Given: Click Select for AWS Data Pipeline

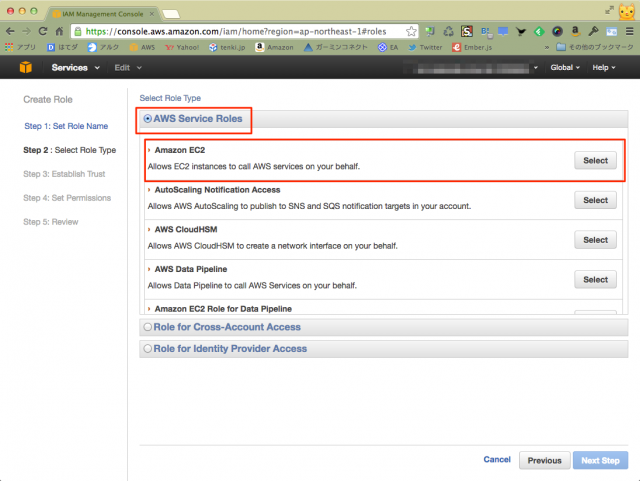Looking at the screenshot, I should click(x=595, y=279).
